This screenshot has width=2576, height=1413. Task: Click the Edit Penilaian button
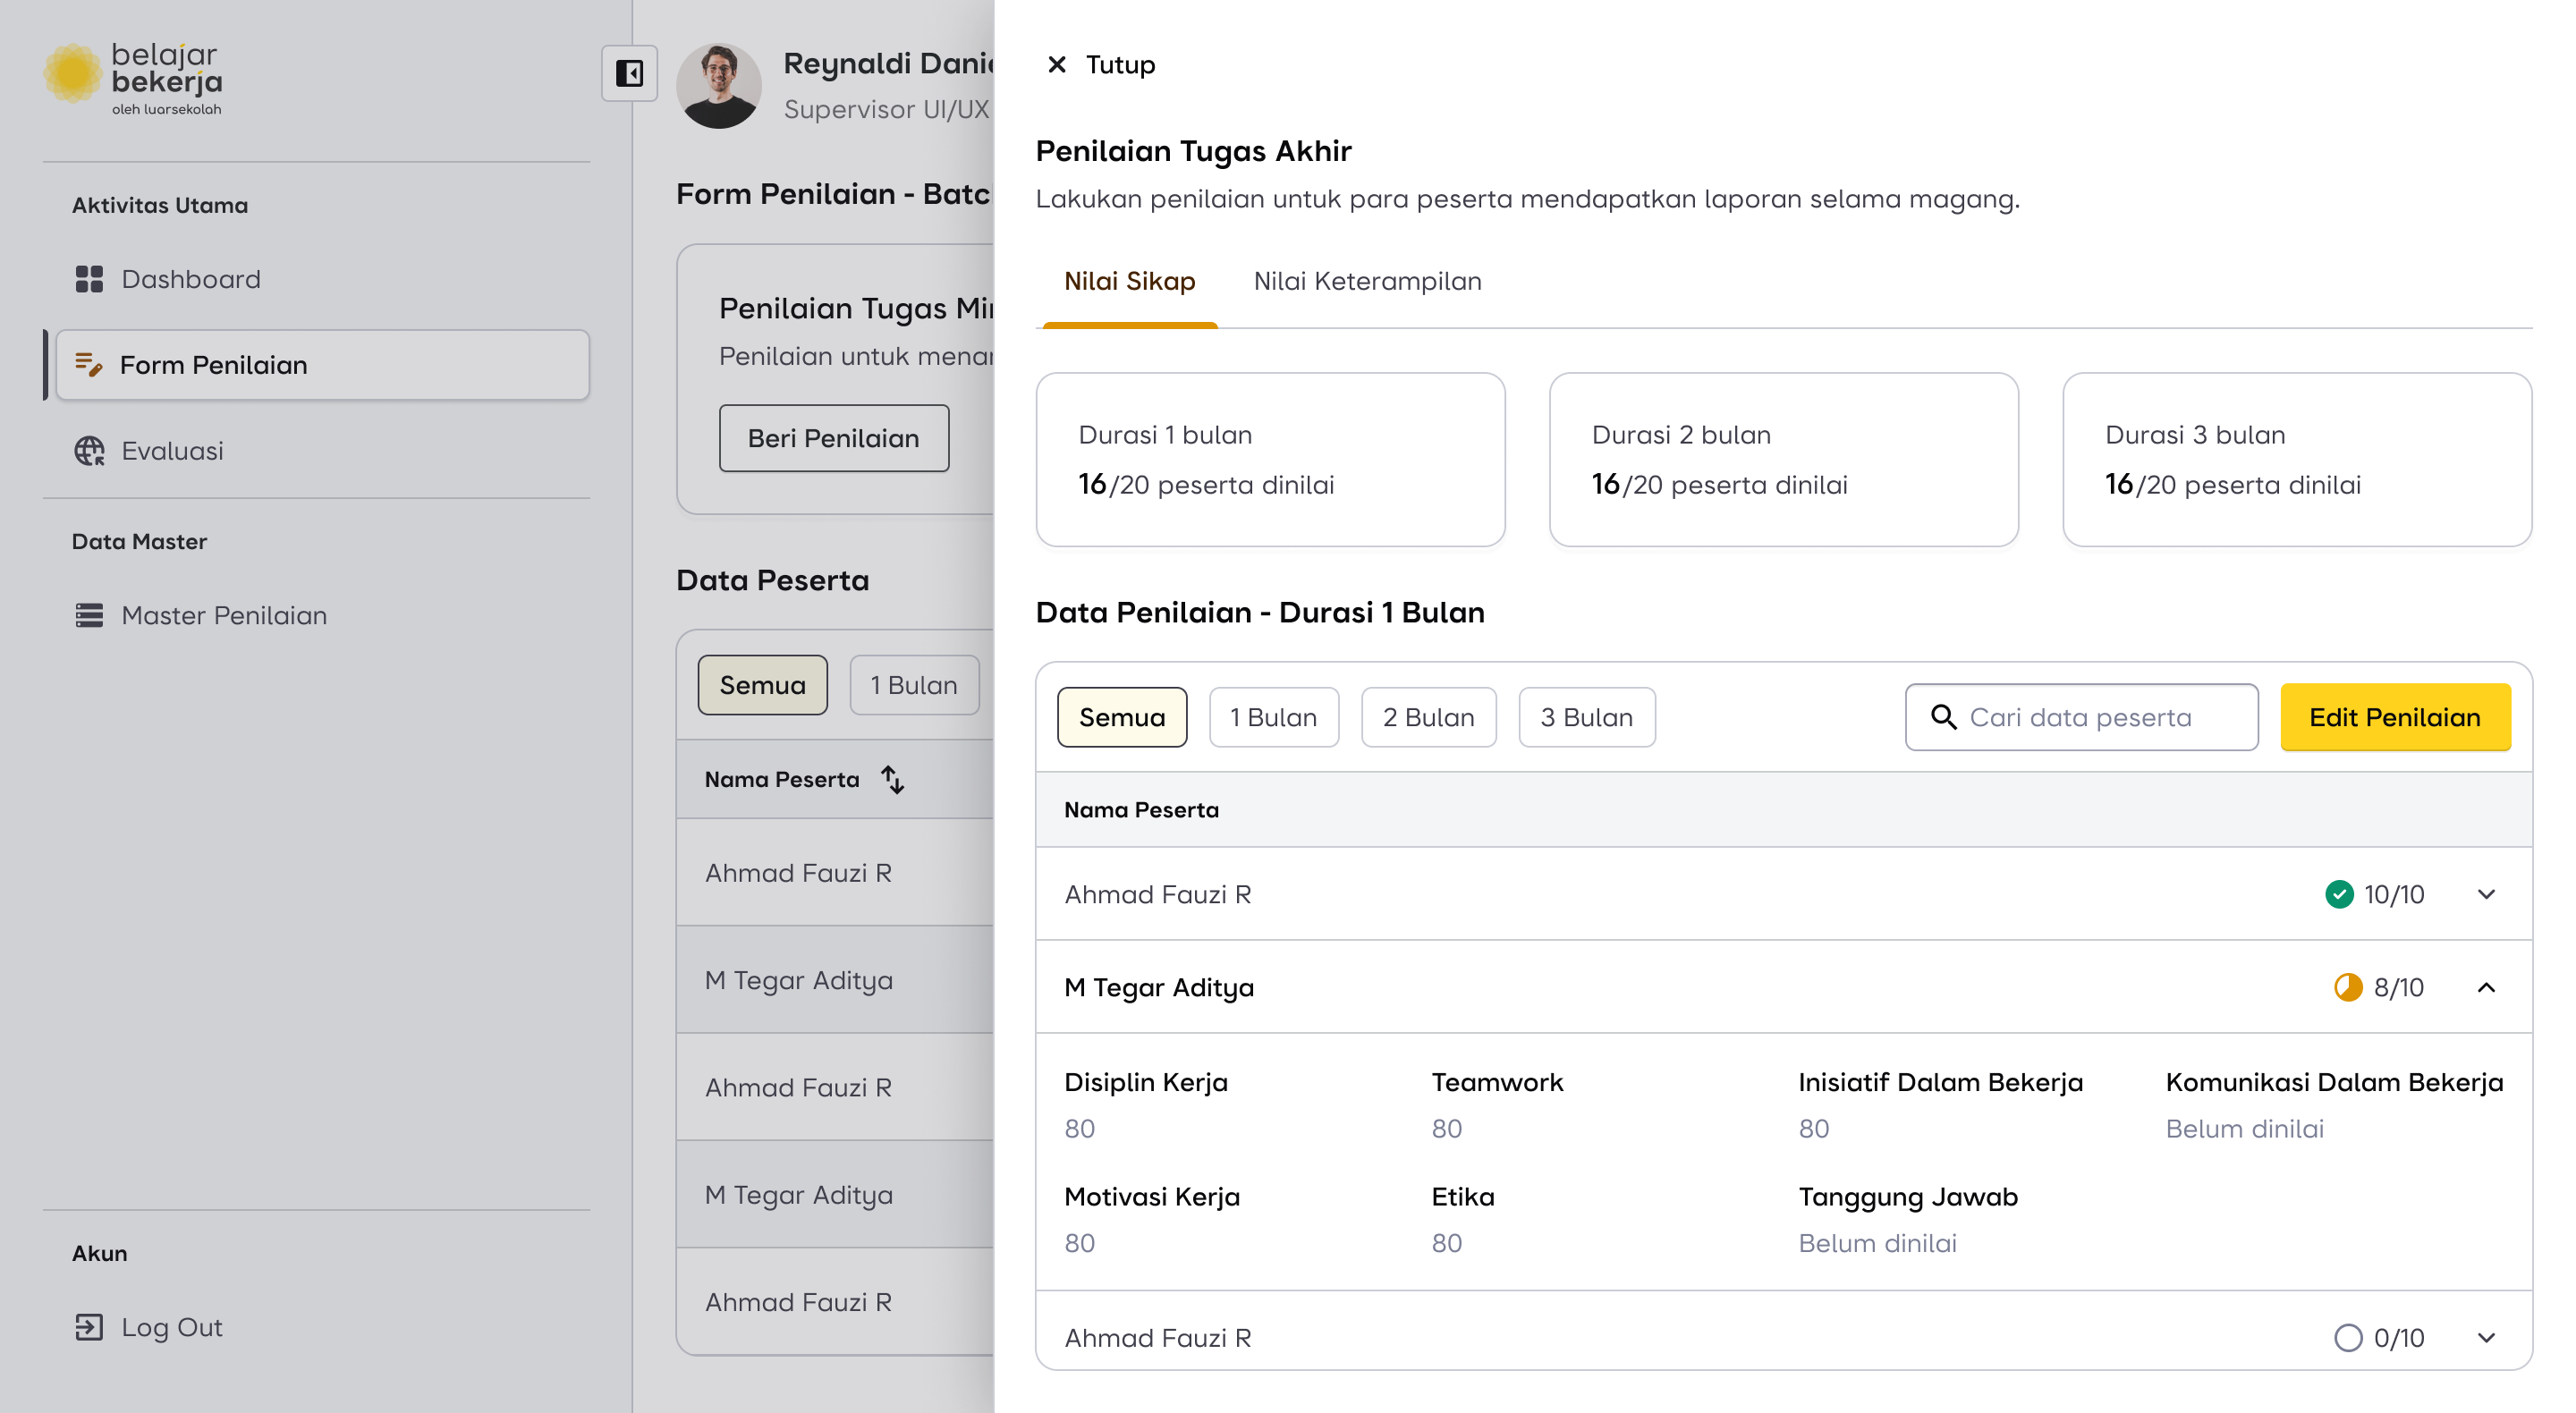coord(2394,717)
